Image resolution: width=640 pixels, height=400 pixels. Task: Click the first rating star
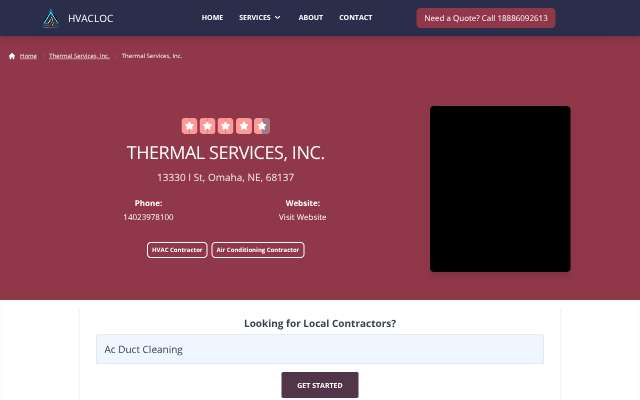[189, 126]
